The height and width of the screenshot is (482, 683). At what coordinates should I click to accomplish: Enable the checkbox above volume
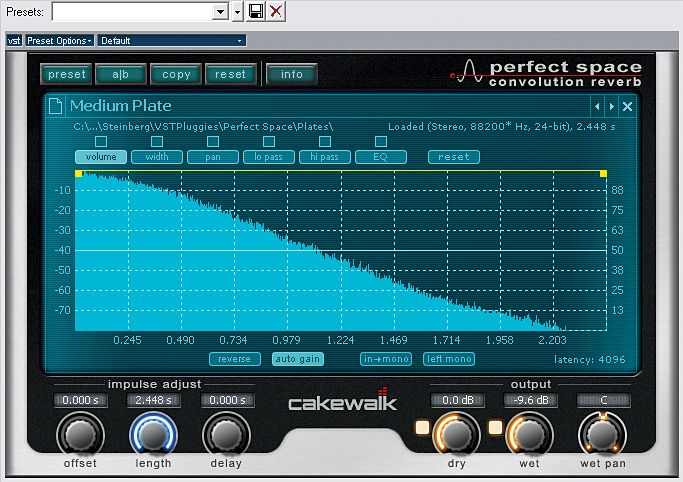[101, 142]
